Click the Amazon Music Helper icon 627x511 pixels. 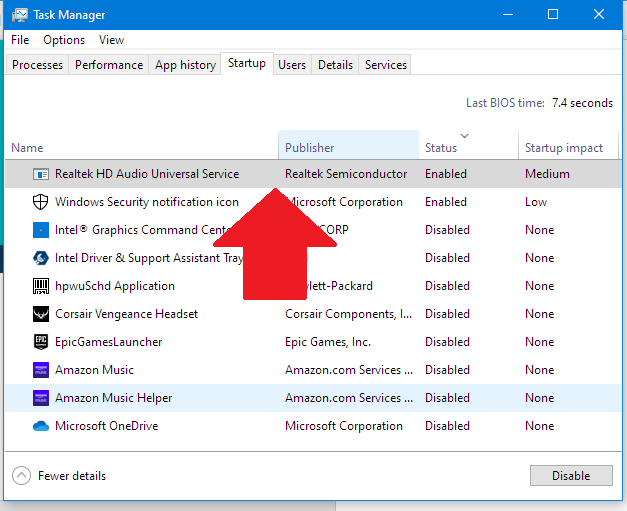click(41, 398)
